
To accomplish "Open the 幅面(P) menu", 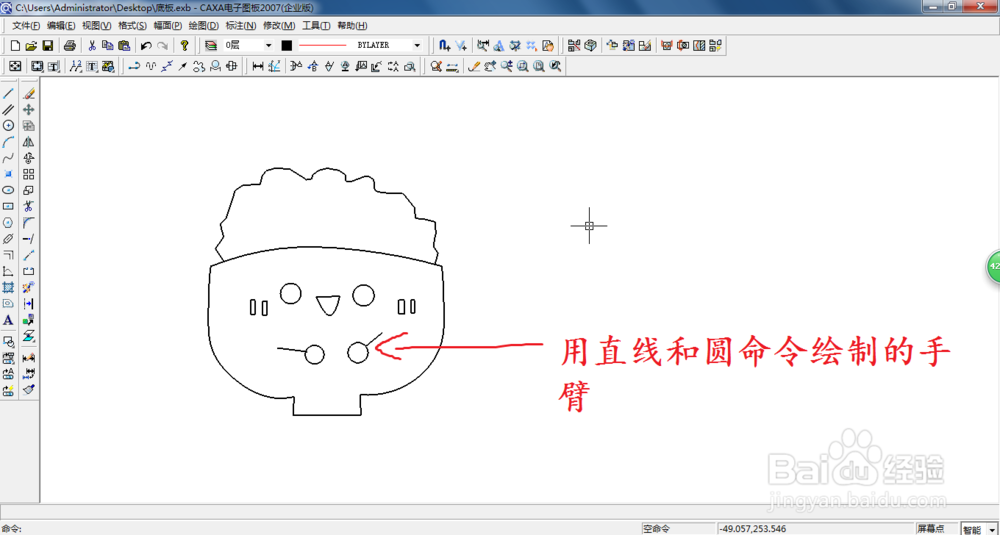I will point(168,26).
